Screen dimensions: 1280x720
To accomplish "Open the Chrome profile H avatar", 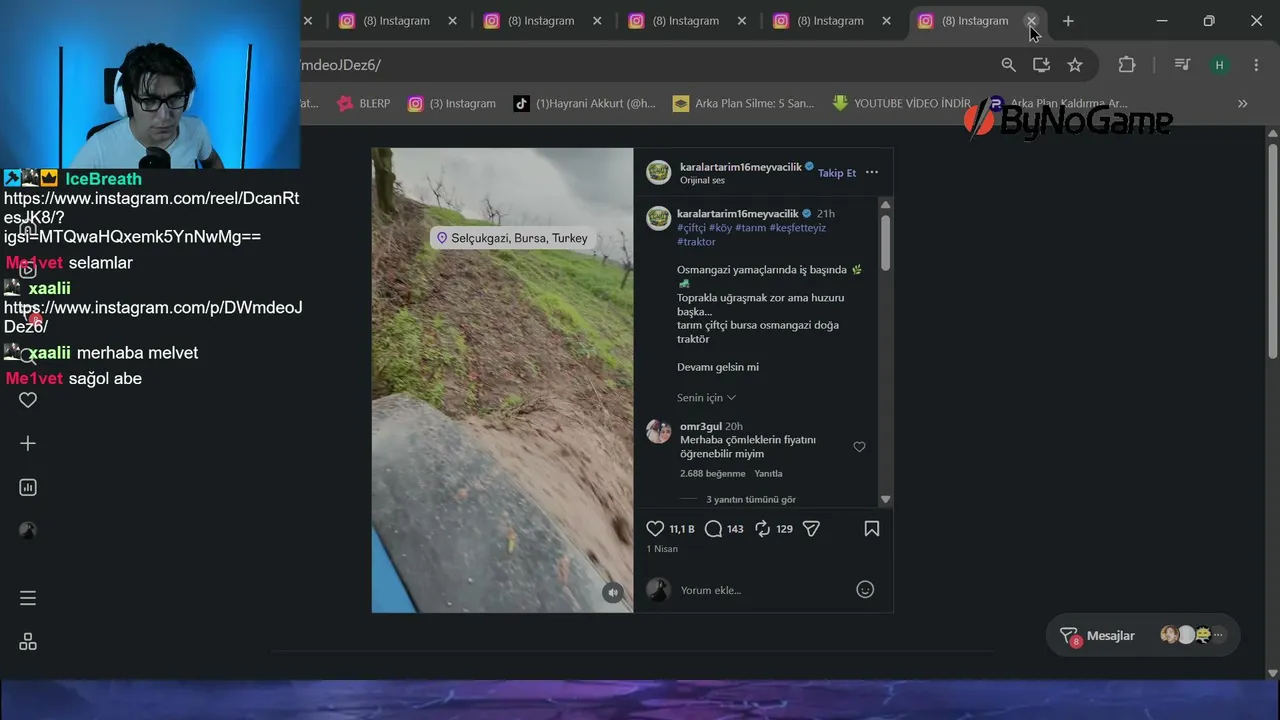I will 1219,65.
